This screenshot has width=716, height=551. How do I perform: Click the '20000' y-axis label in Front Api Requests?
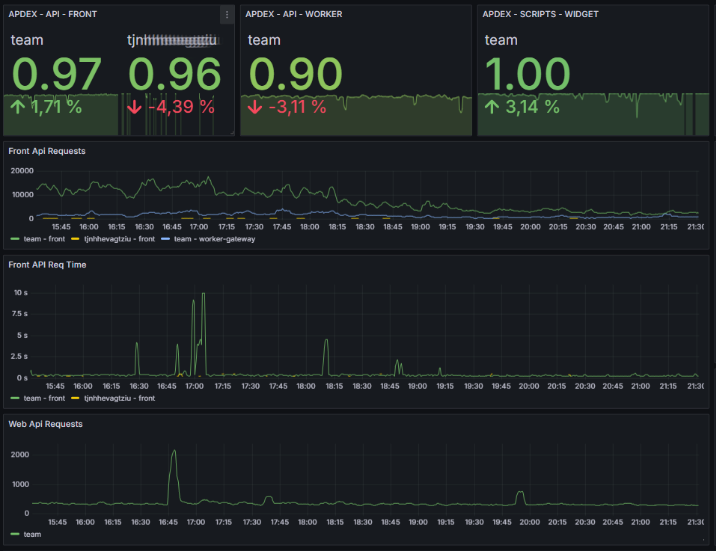22,171
